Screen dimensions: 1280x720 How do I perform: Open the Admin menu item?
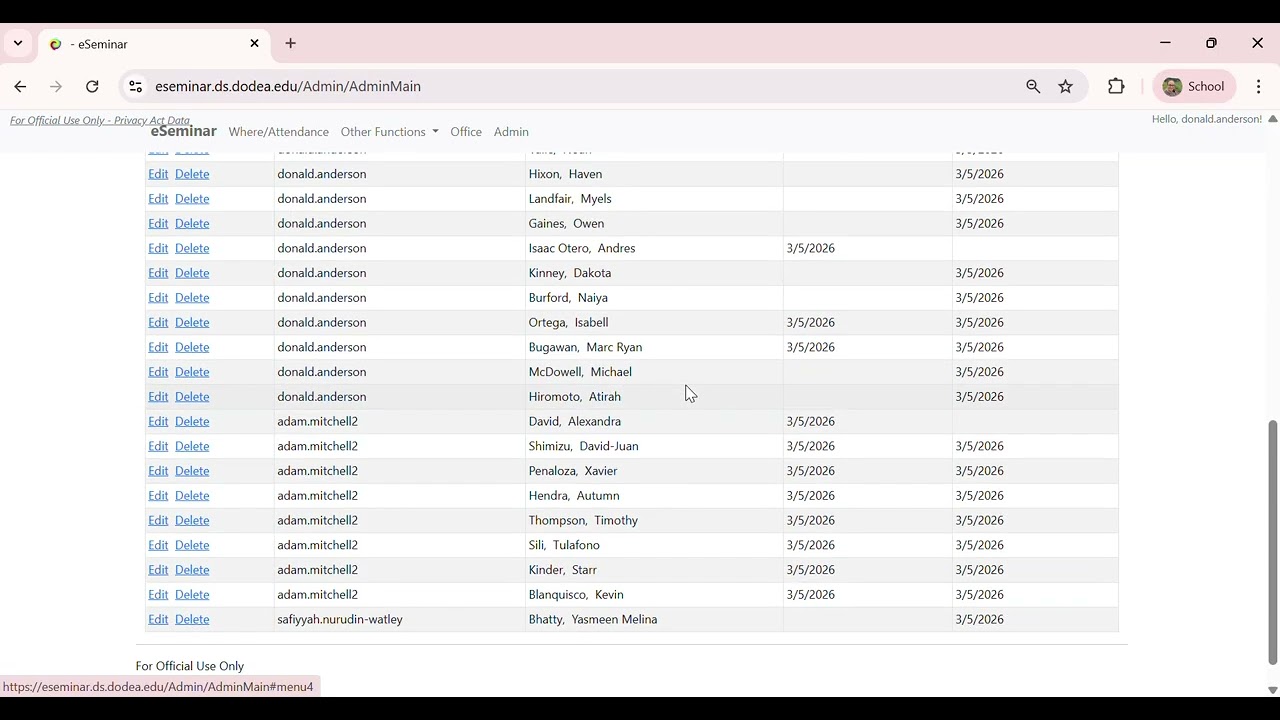click(x=511, y=132)
